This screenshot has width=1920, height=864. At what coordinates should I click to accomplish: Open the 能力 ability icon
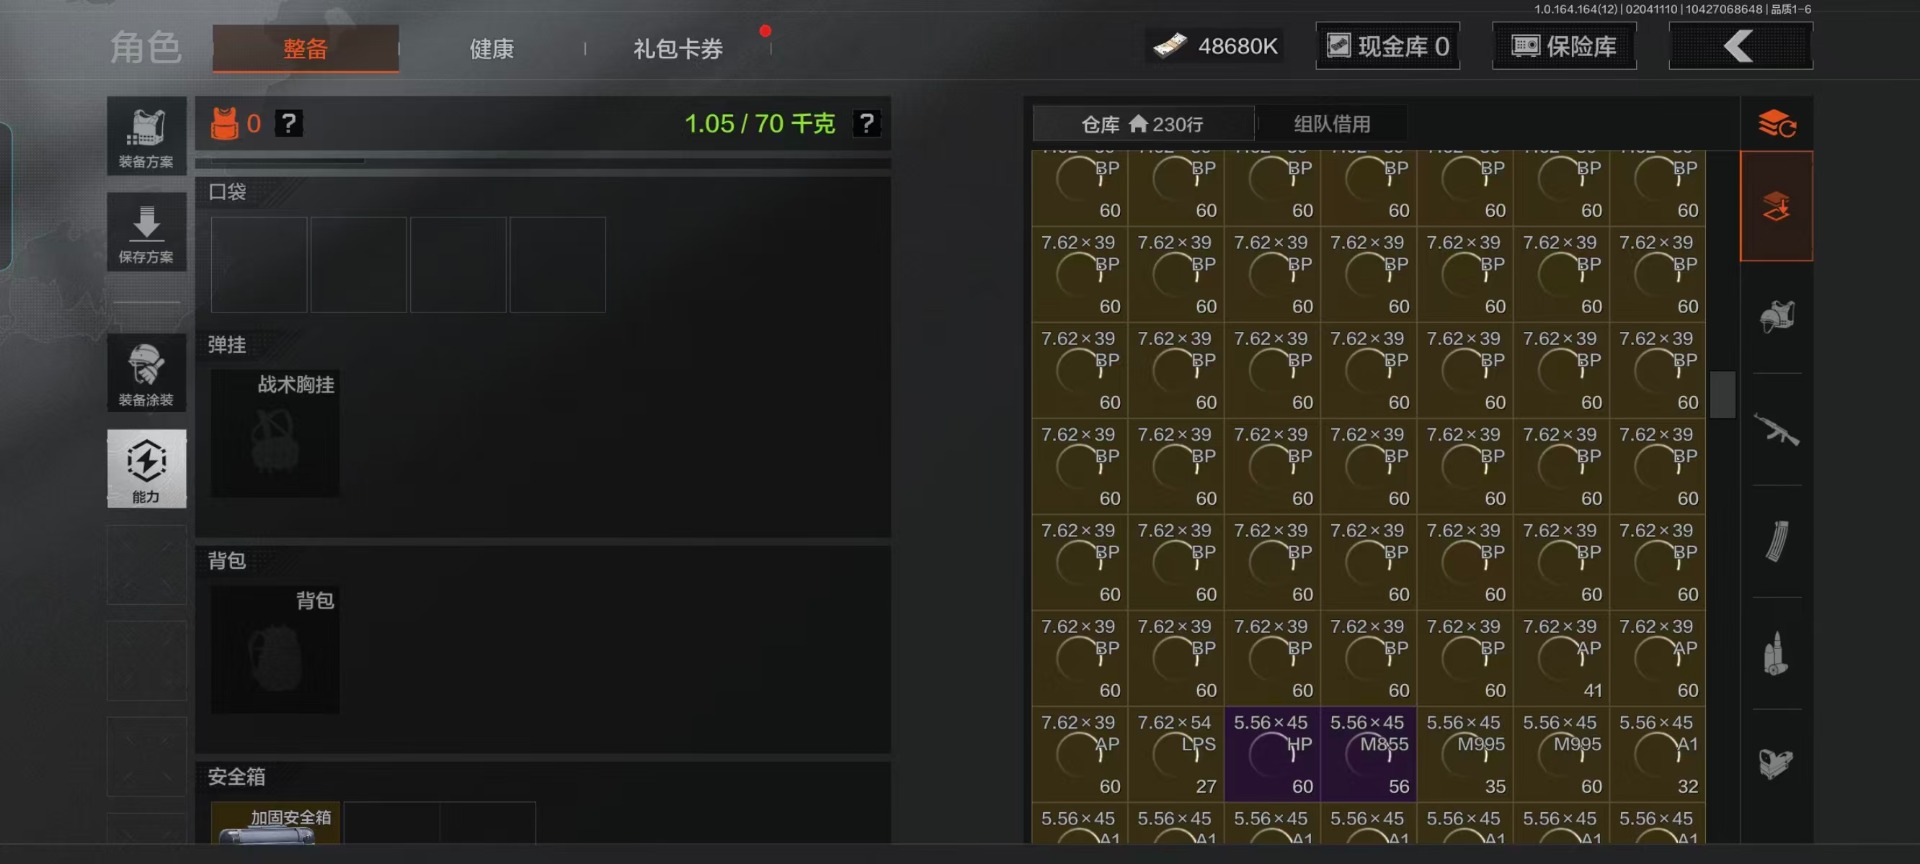147,469
